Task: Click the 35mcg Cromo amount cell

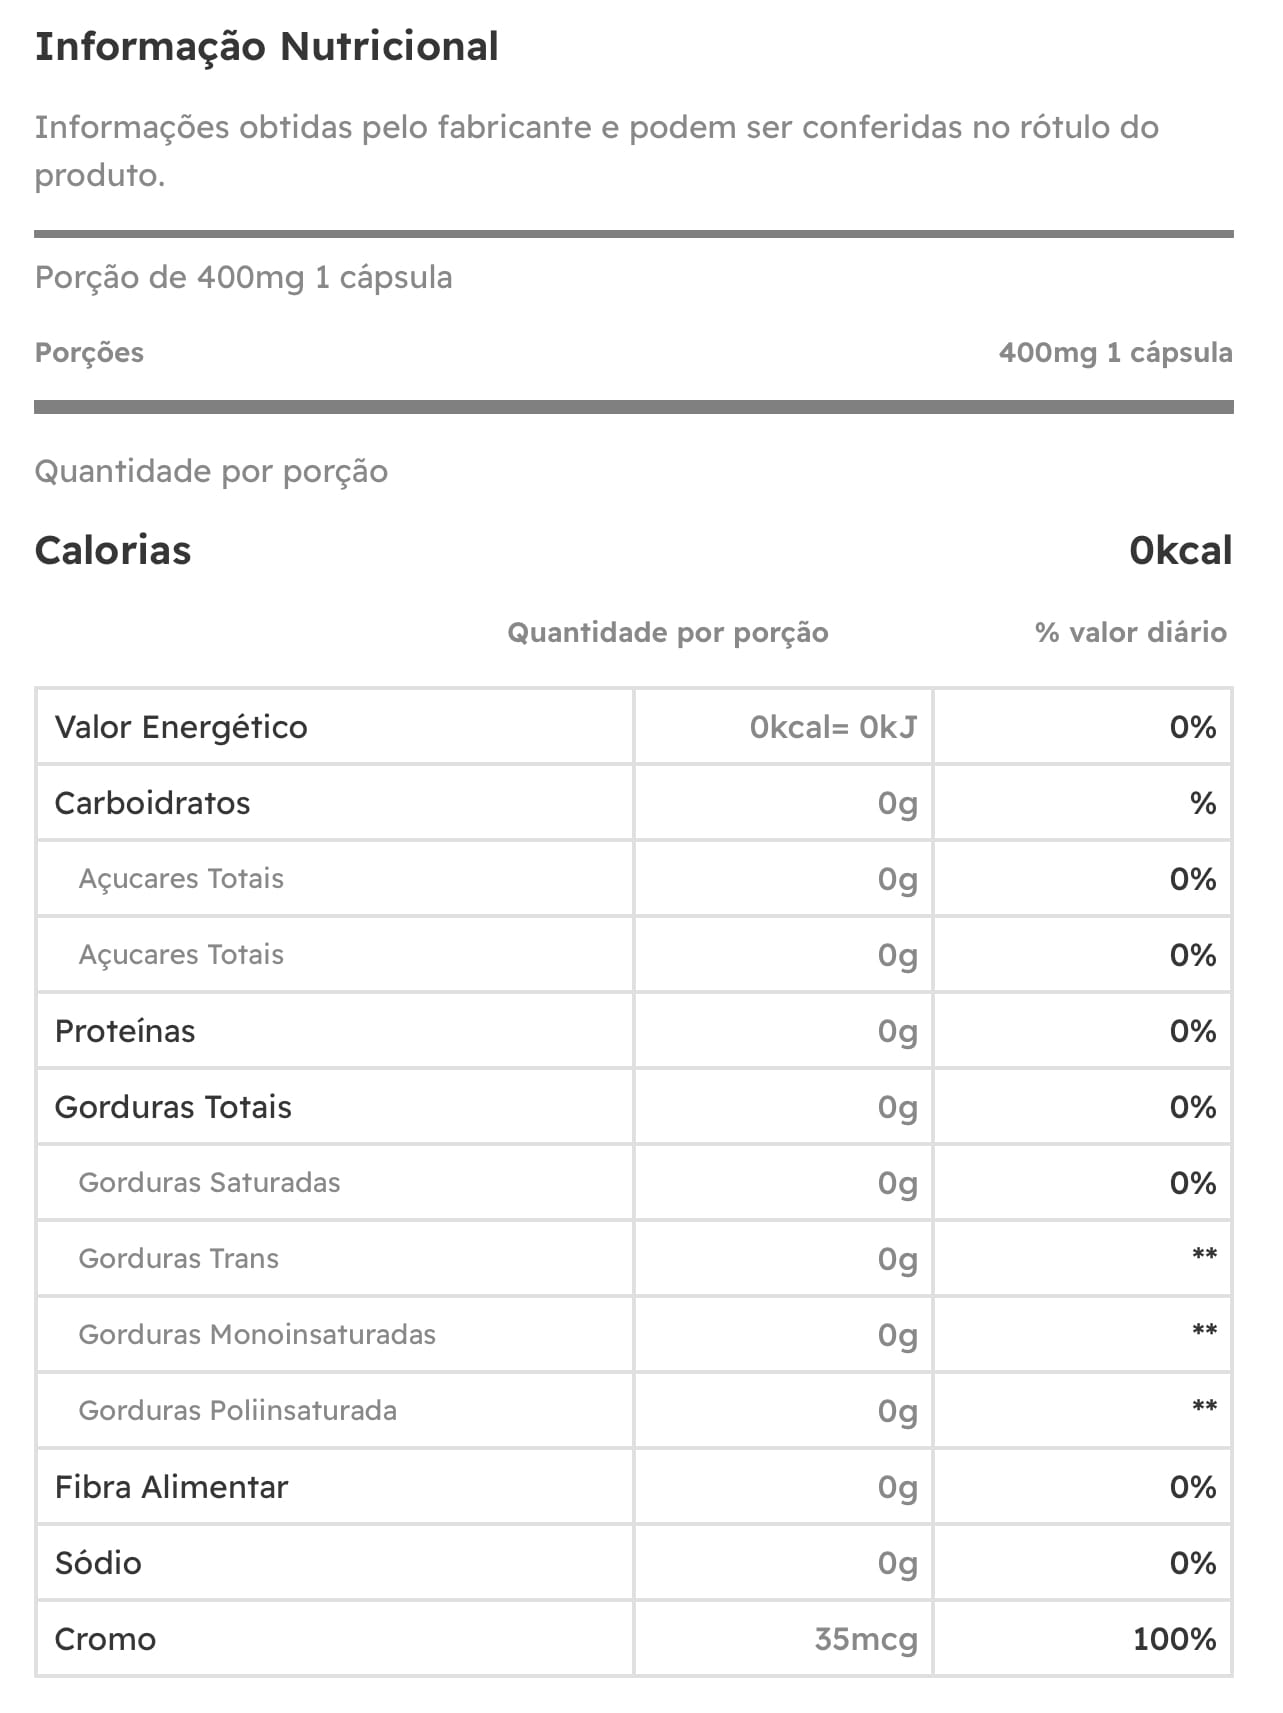Action: [x=865, y=1639]
